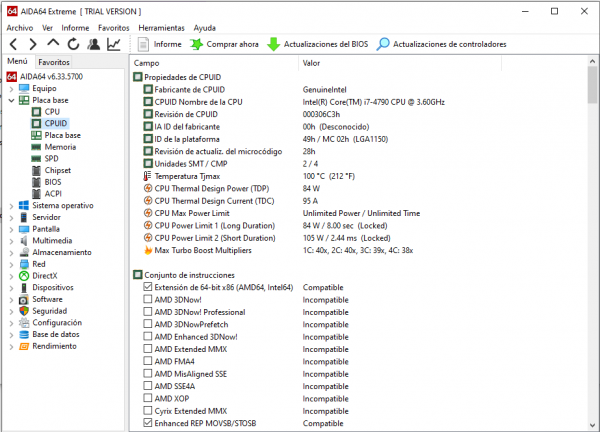
Task: Toggle the AMD 3DNow! checkbox
Action: [148, 299]
